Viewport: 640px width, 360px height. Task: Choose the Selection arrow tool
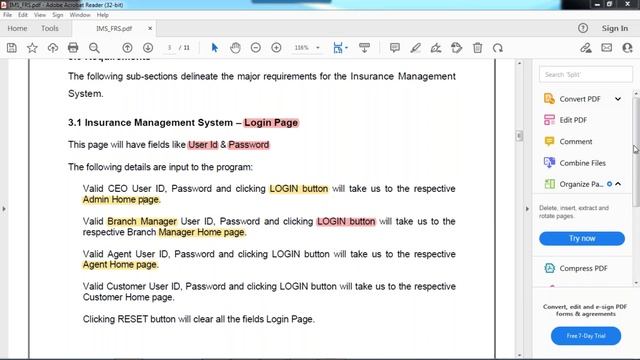point(214,48)
